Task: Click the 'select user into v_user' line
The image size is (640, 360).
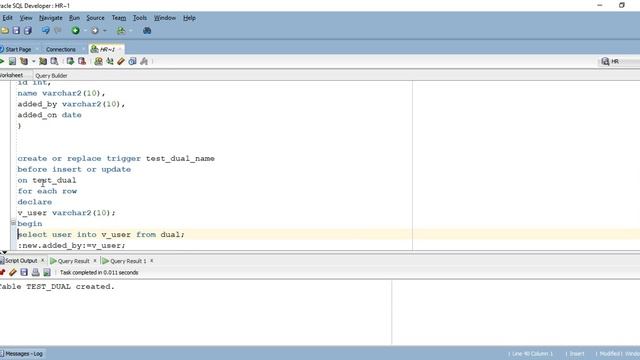Action: [x=101, y=234]
